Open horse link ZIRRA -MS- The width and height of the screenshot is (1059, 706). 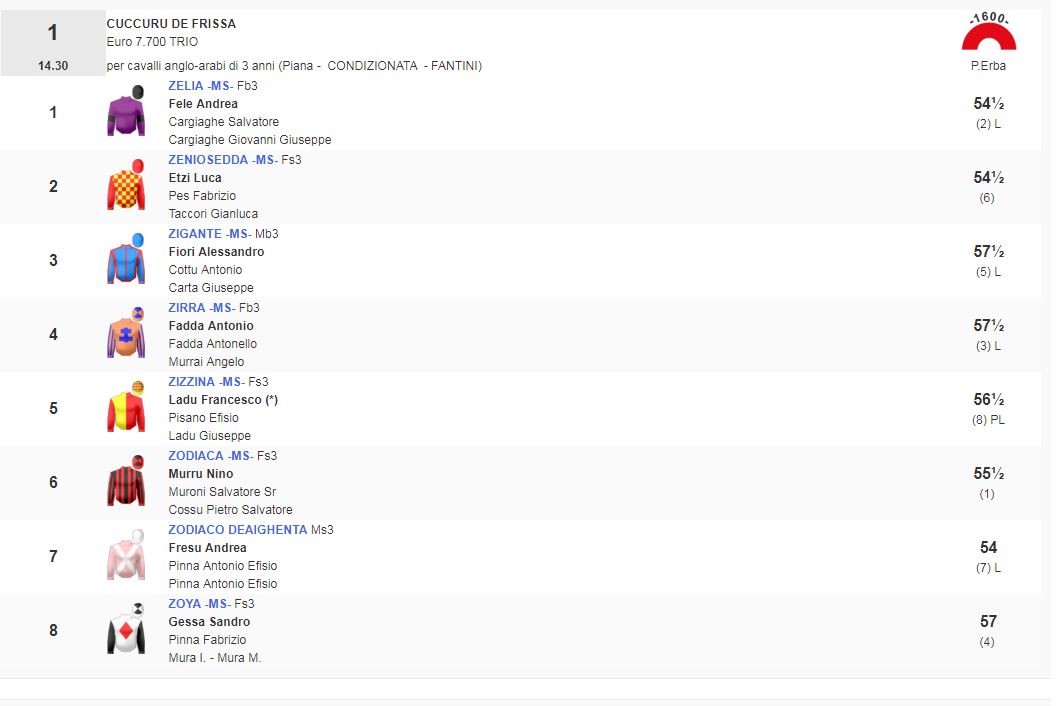click(x=200, y=308)
